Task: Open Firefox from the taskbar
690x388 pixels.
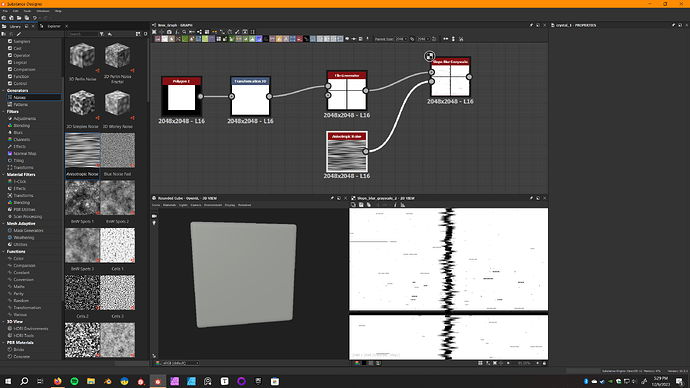Action: [x=58, y=381]
